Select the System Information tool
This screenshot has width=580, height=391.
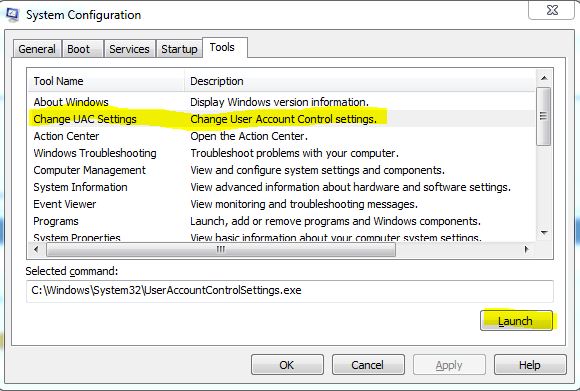(281, 187)
